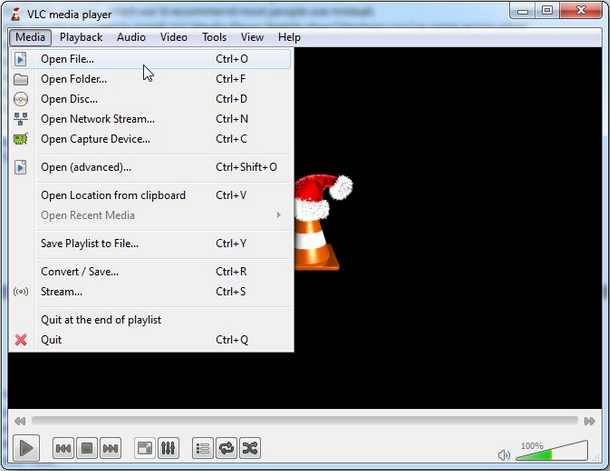The image size is (610, 471).
Task: Click the slower rewind arrows icon
Action: coord(20,421)
